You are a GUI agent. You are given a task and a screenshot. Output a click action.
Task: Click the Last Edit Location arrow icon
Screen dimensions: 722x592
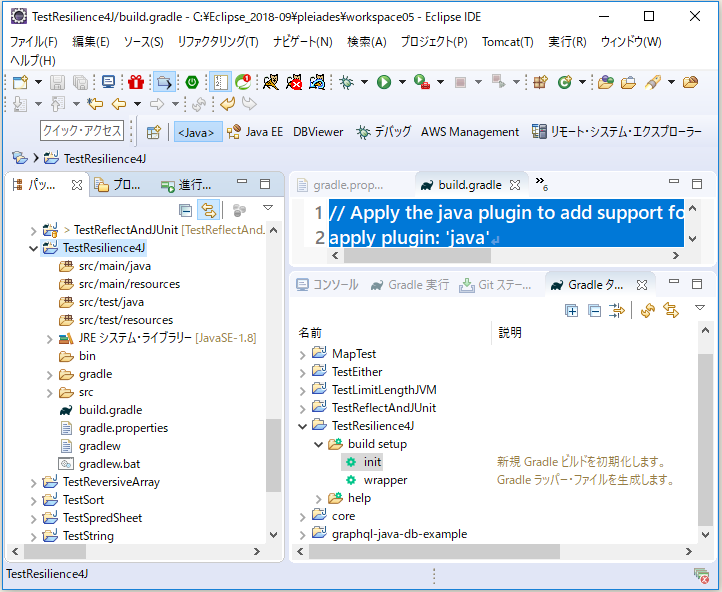tap(95, 104)
